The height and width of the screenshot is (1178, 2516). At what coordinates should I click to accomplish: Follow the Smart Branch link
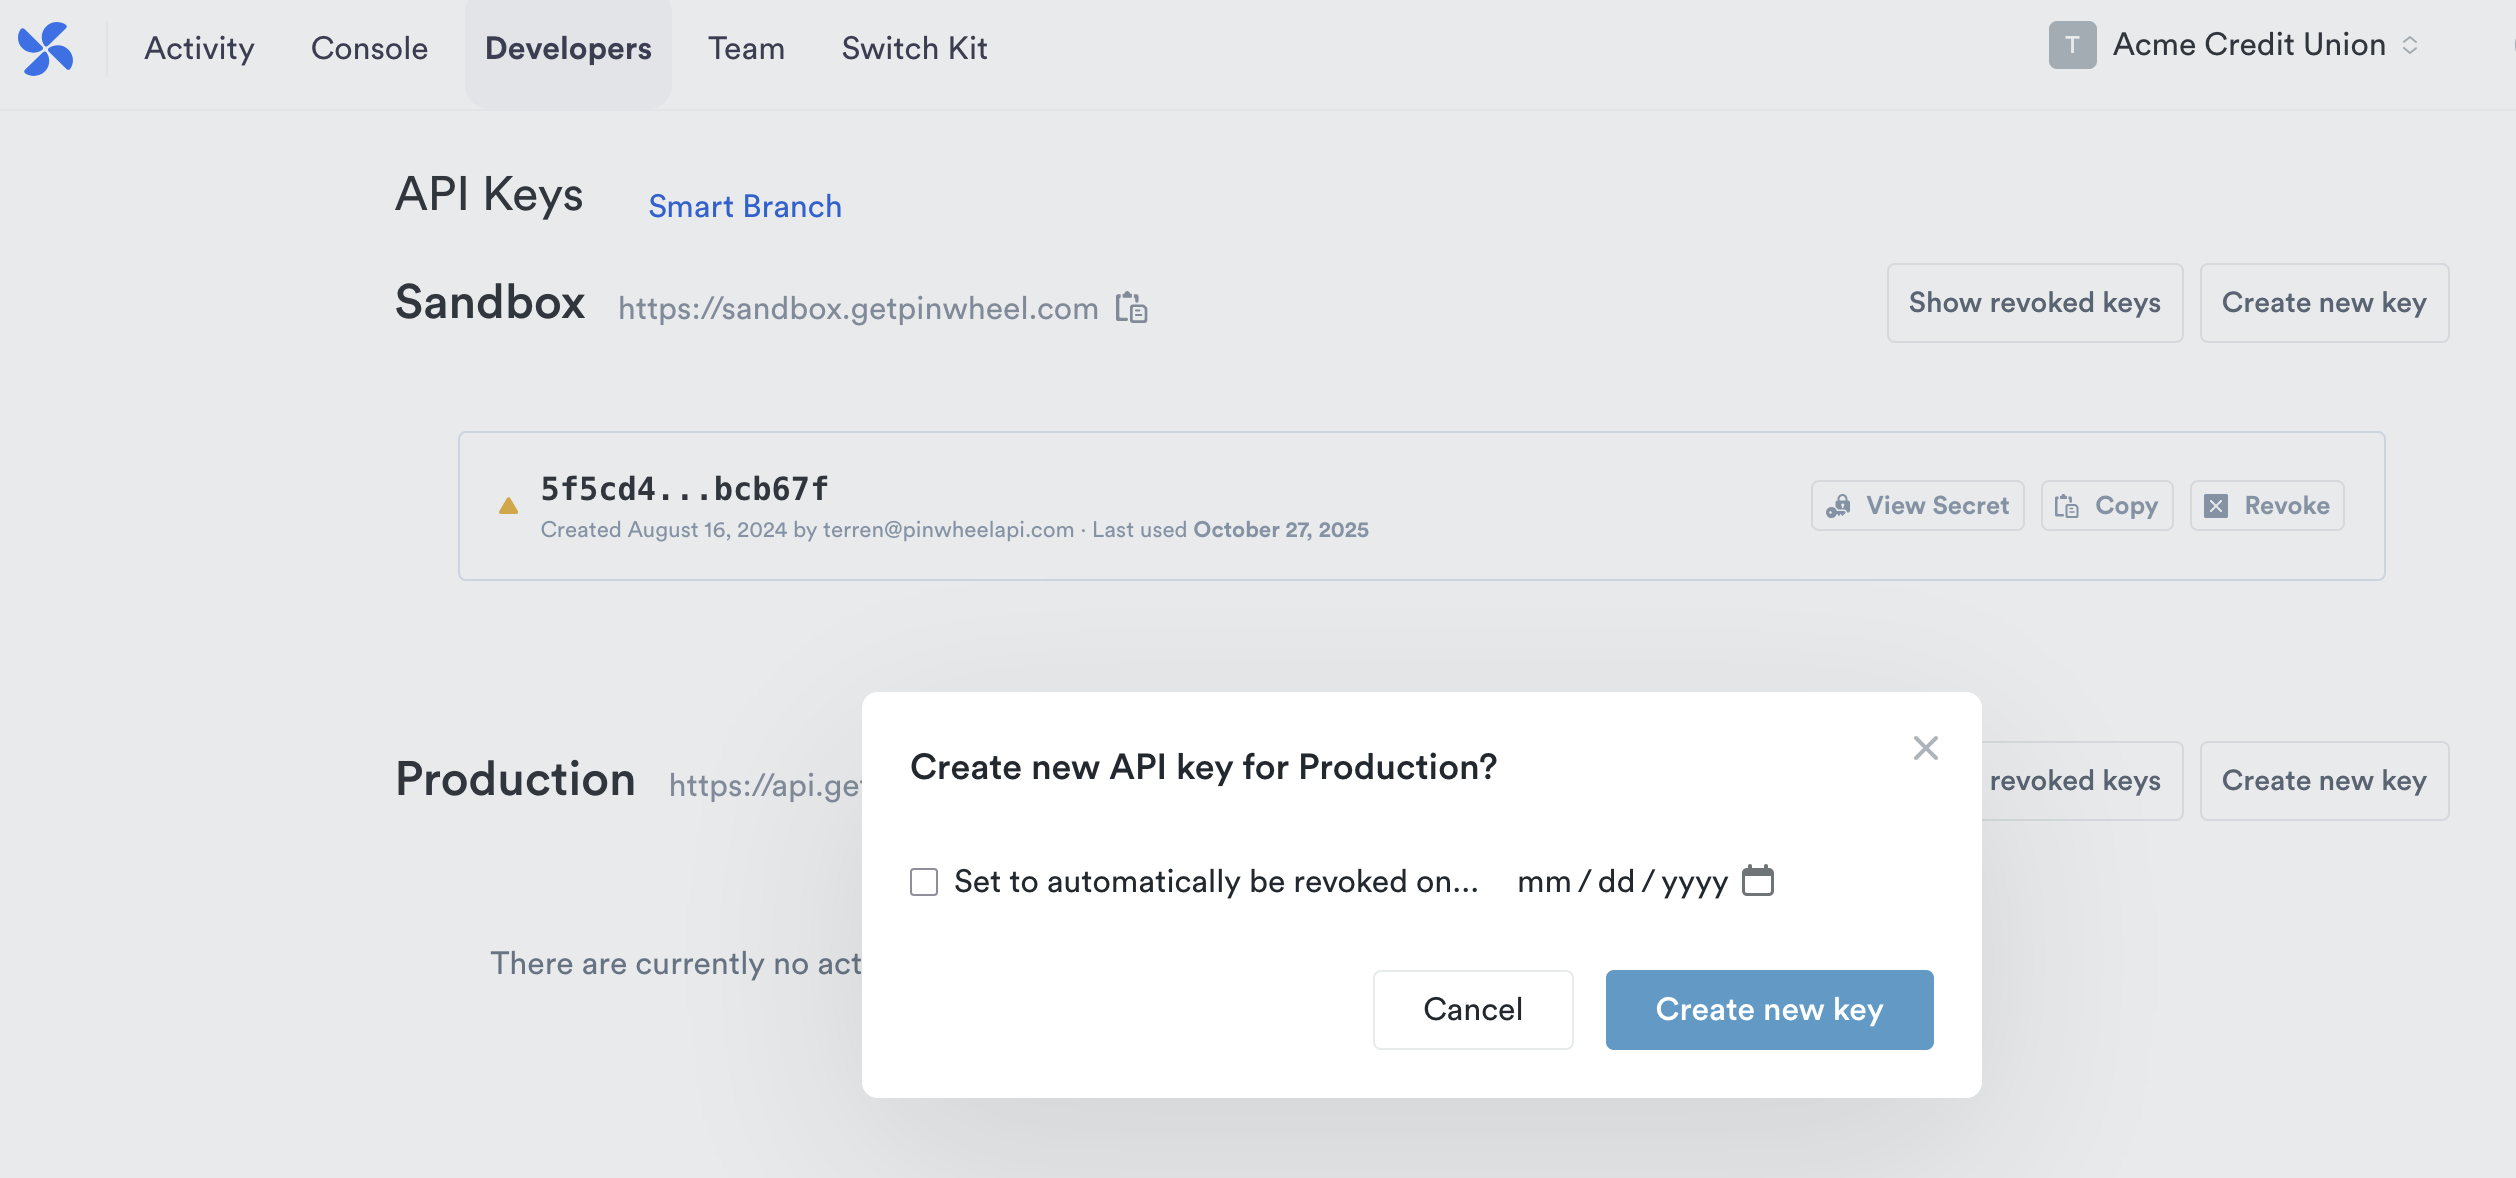point(745,206)
